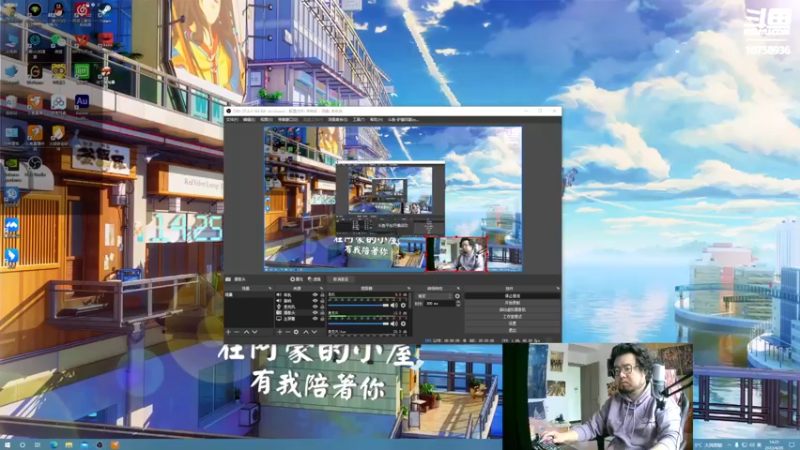Lock the 麦克风 source
The image size is (800, 450).
point(322,307)
